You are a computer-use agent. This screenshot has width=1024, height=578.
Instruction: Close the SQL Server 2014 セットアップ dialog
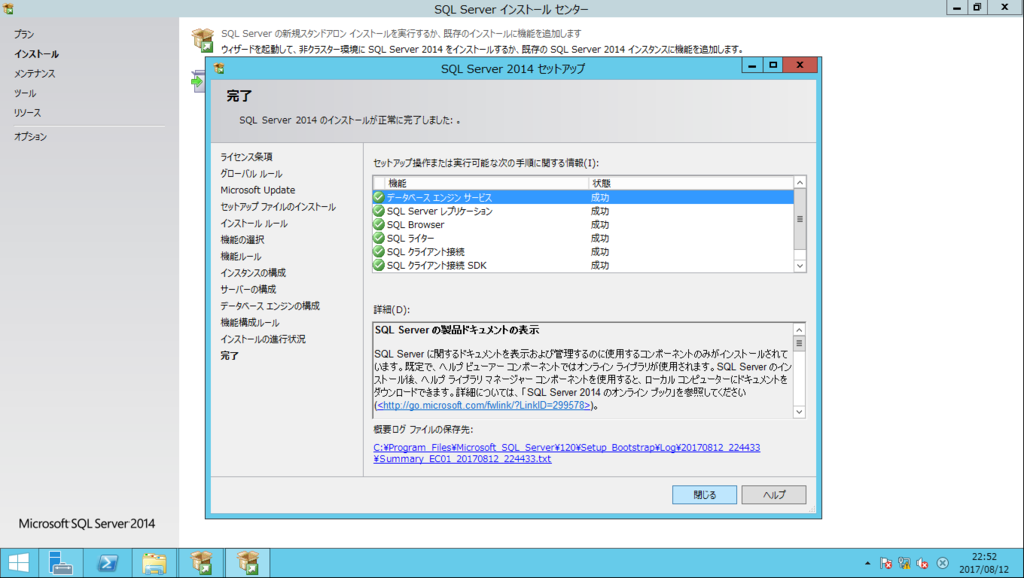coord(799,65)
